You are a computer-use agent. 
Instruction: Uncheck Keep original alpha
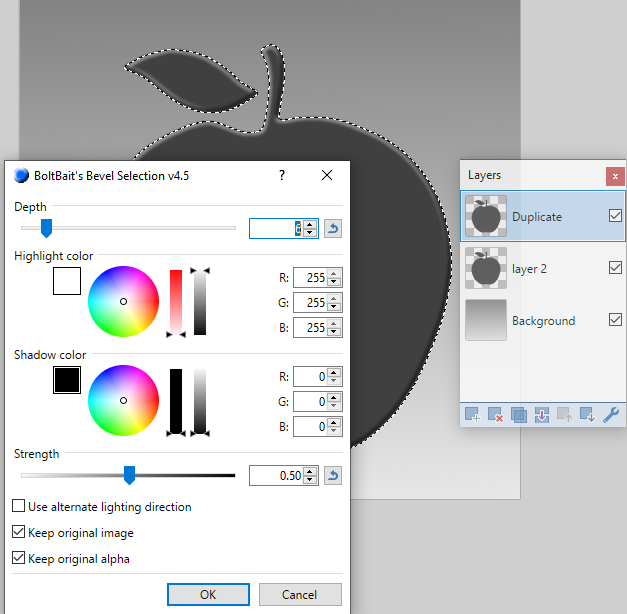click(x=18, y=558)
